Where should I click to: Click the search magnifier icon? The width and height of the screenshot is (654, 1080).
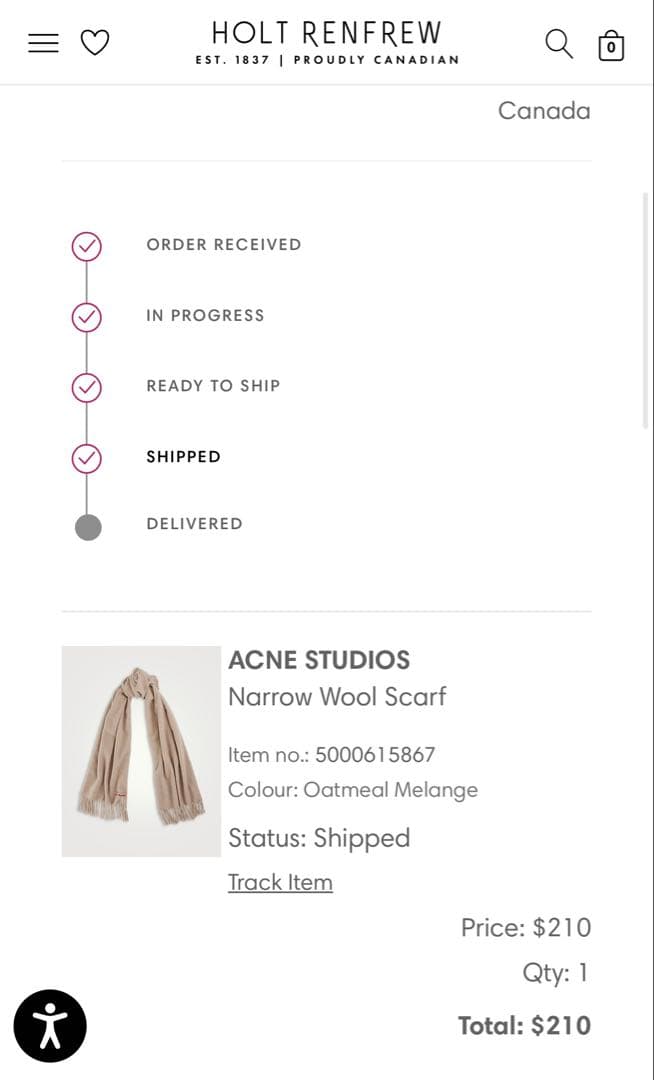(x=559, y=44)
